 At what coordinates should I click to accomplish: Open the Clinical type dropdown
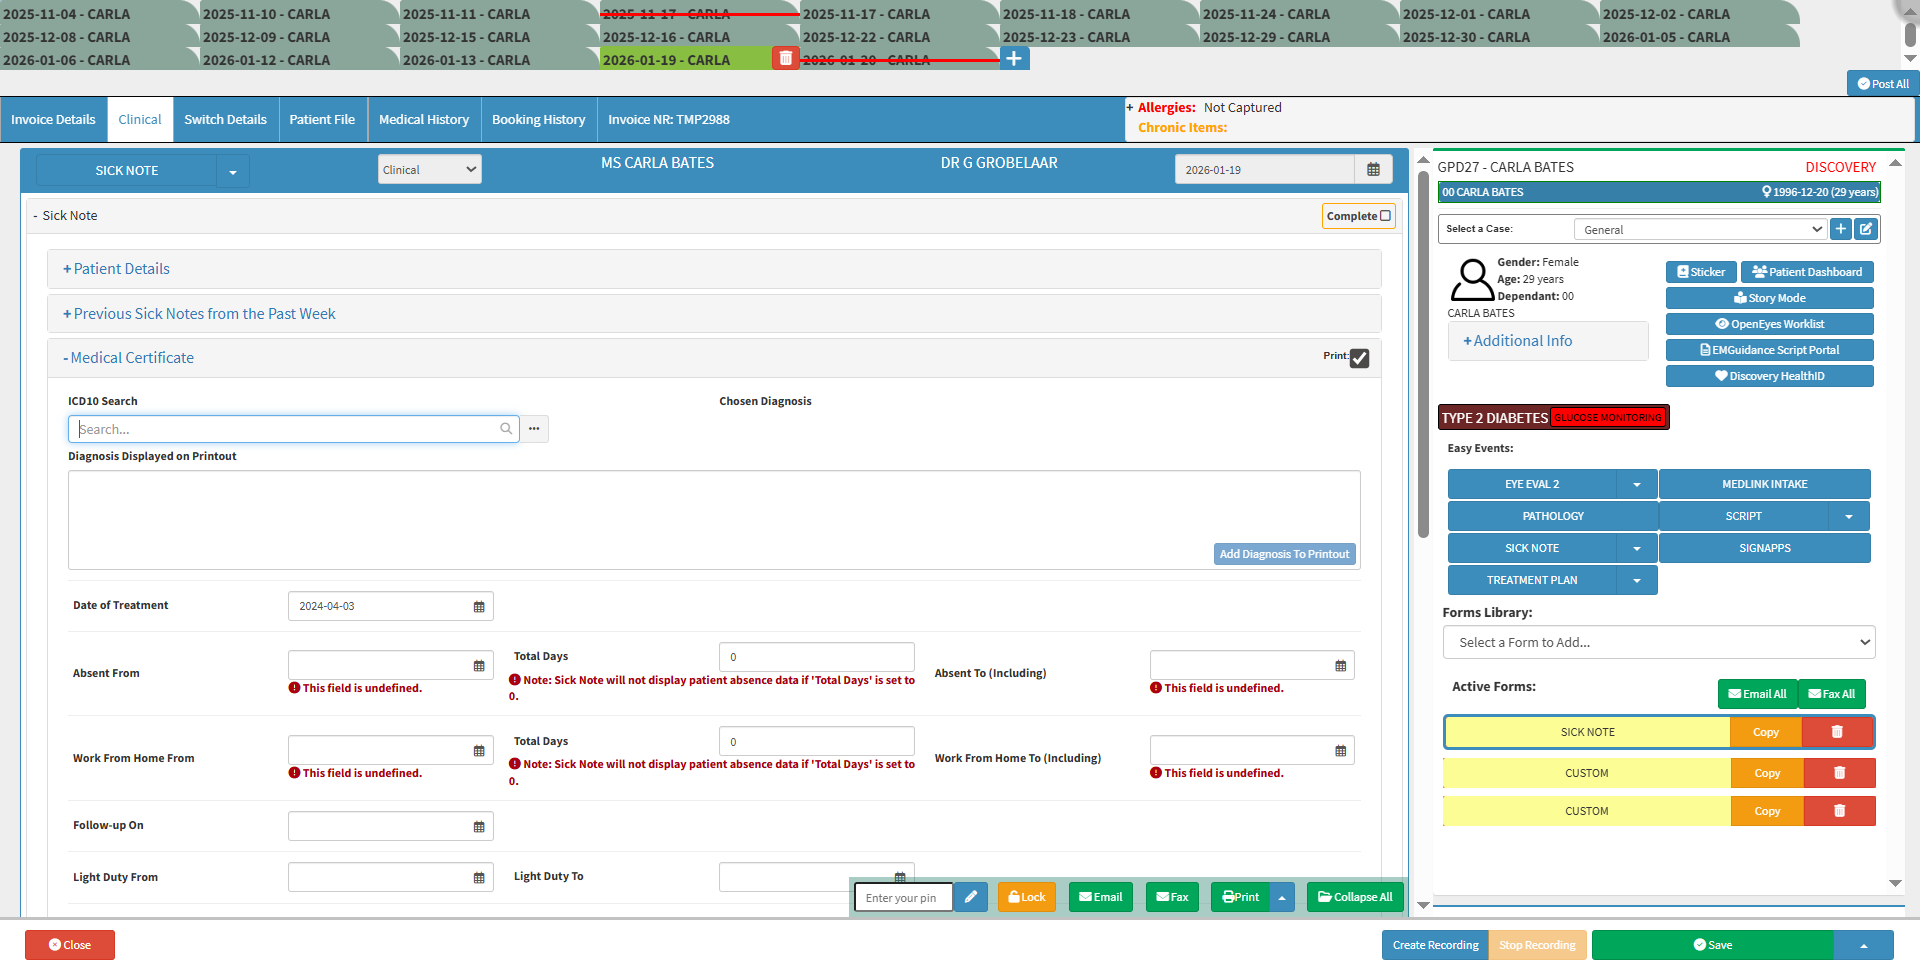429,170
